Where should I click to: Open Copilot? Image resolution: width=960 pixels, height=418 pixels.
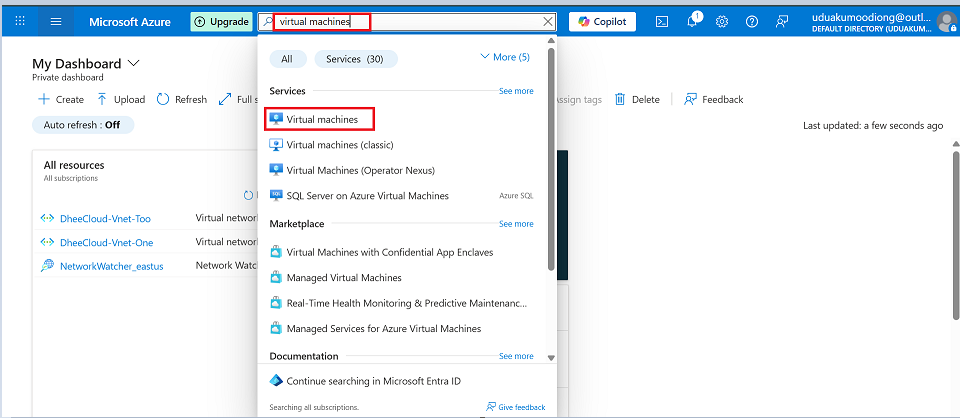[602, 22]
